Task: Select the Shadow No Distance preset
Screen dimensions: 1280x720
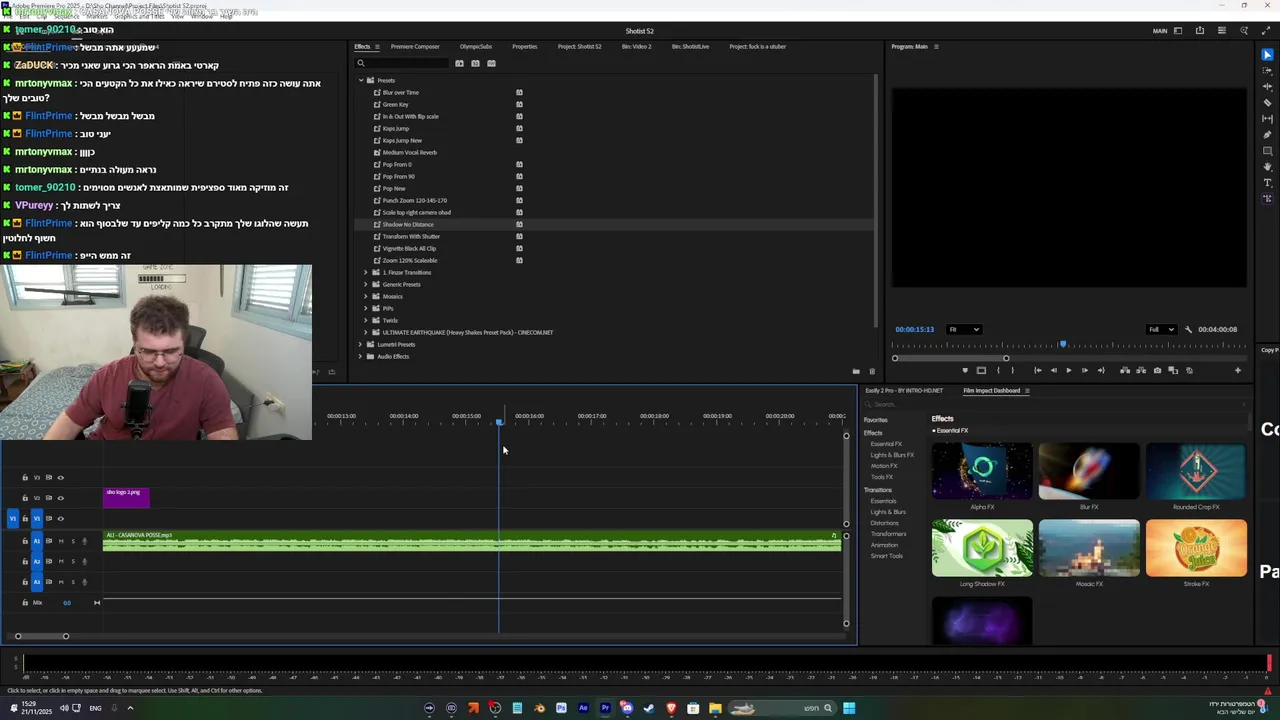Action: click(408, 224)
